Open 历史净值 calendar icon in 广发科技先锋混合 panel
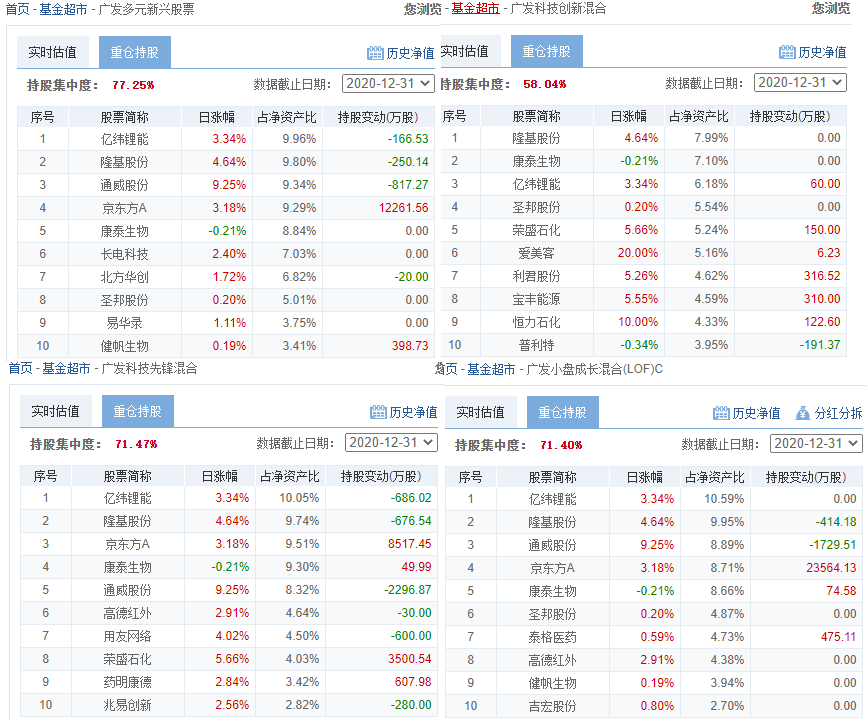Image resolution: width=867 pixels, height=722 pixels. tap(378, 412)
